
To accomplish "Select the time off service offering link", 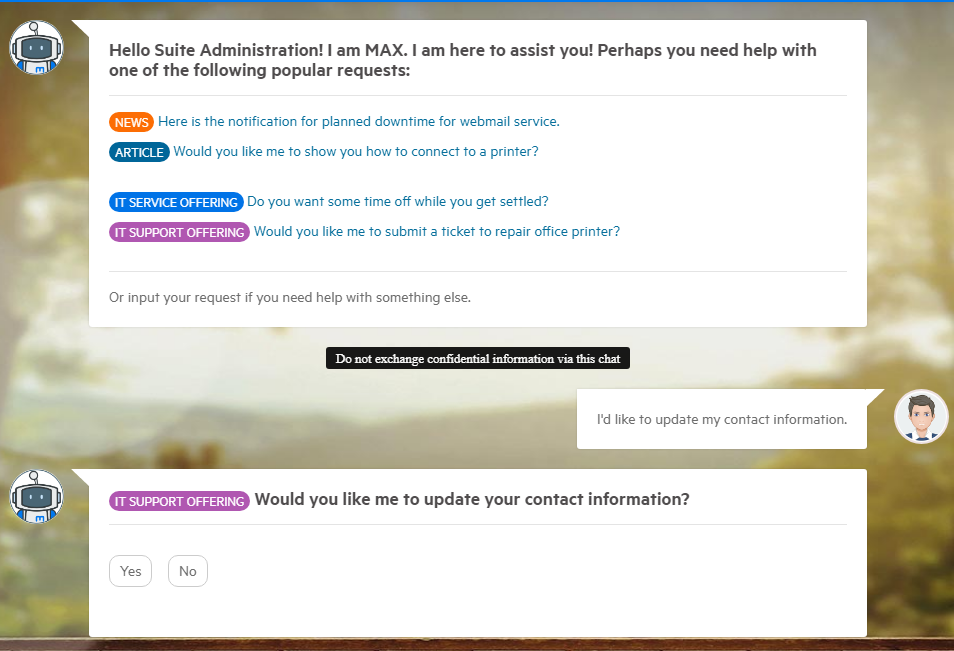I will pyautogui.click(x=398, y=201).
